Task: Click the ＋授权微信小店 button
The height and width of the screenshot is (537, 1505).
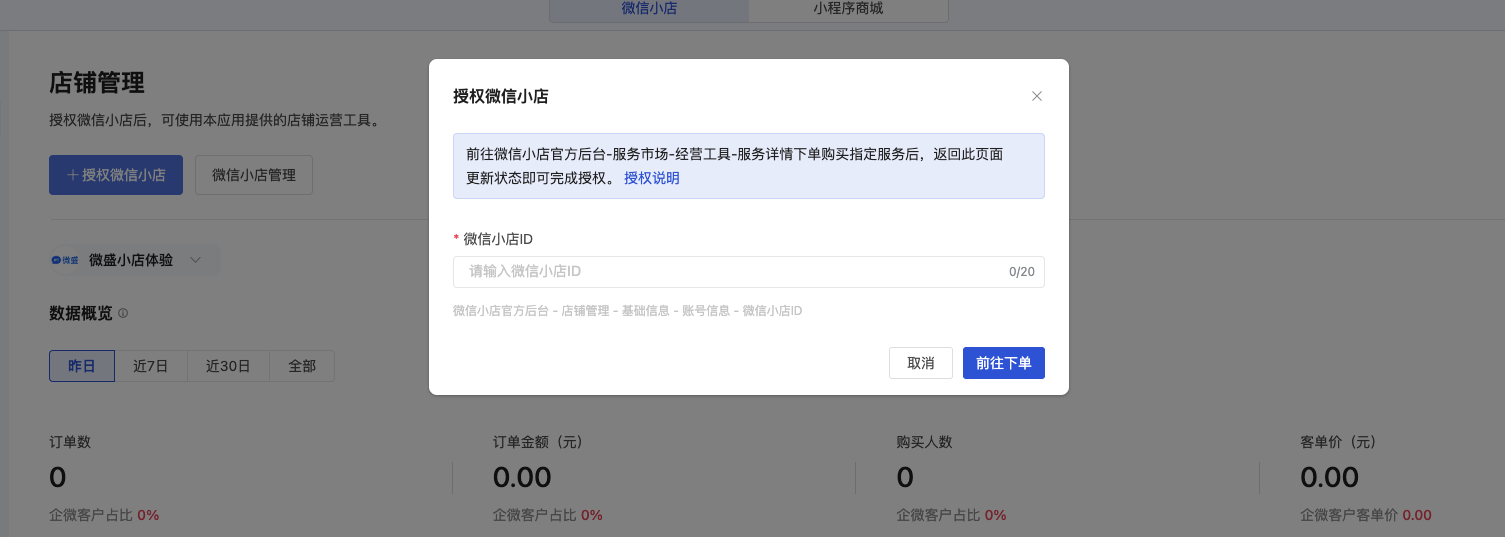Action: (x=116, y=175)
